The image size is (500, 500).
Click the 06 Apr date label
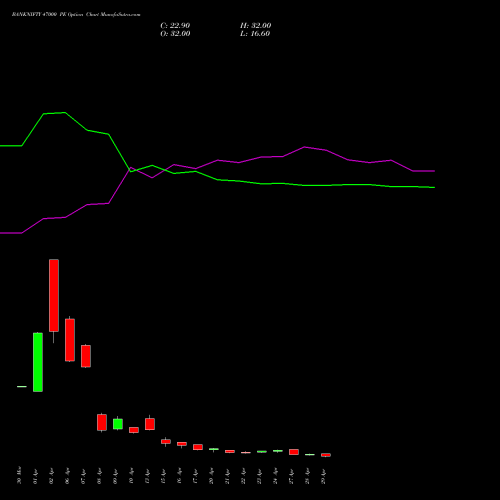[x=67, y=476]
